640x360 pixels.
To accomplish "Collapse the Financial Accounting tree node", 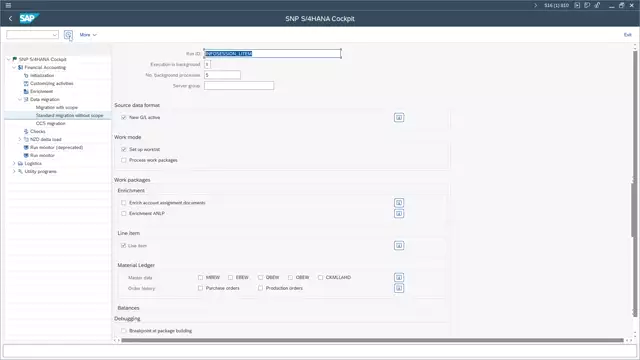I will click(x=14, y=67).
